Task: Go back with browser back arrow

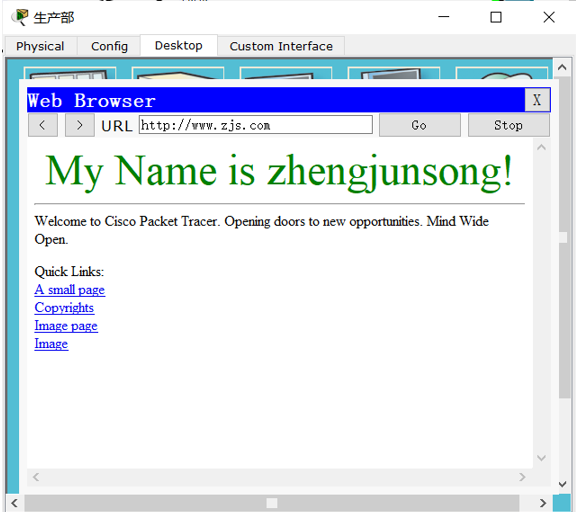Action: tap(43, 126)
